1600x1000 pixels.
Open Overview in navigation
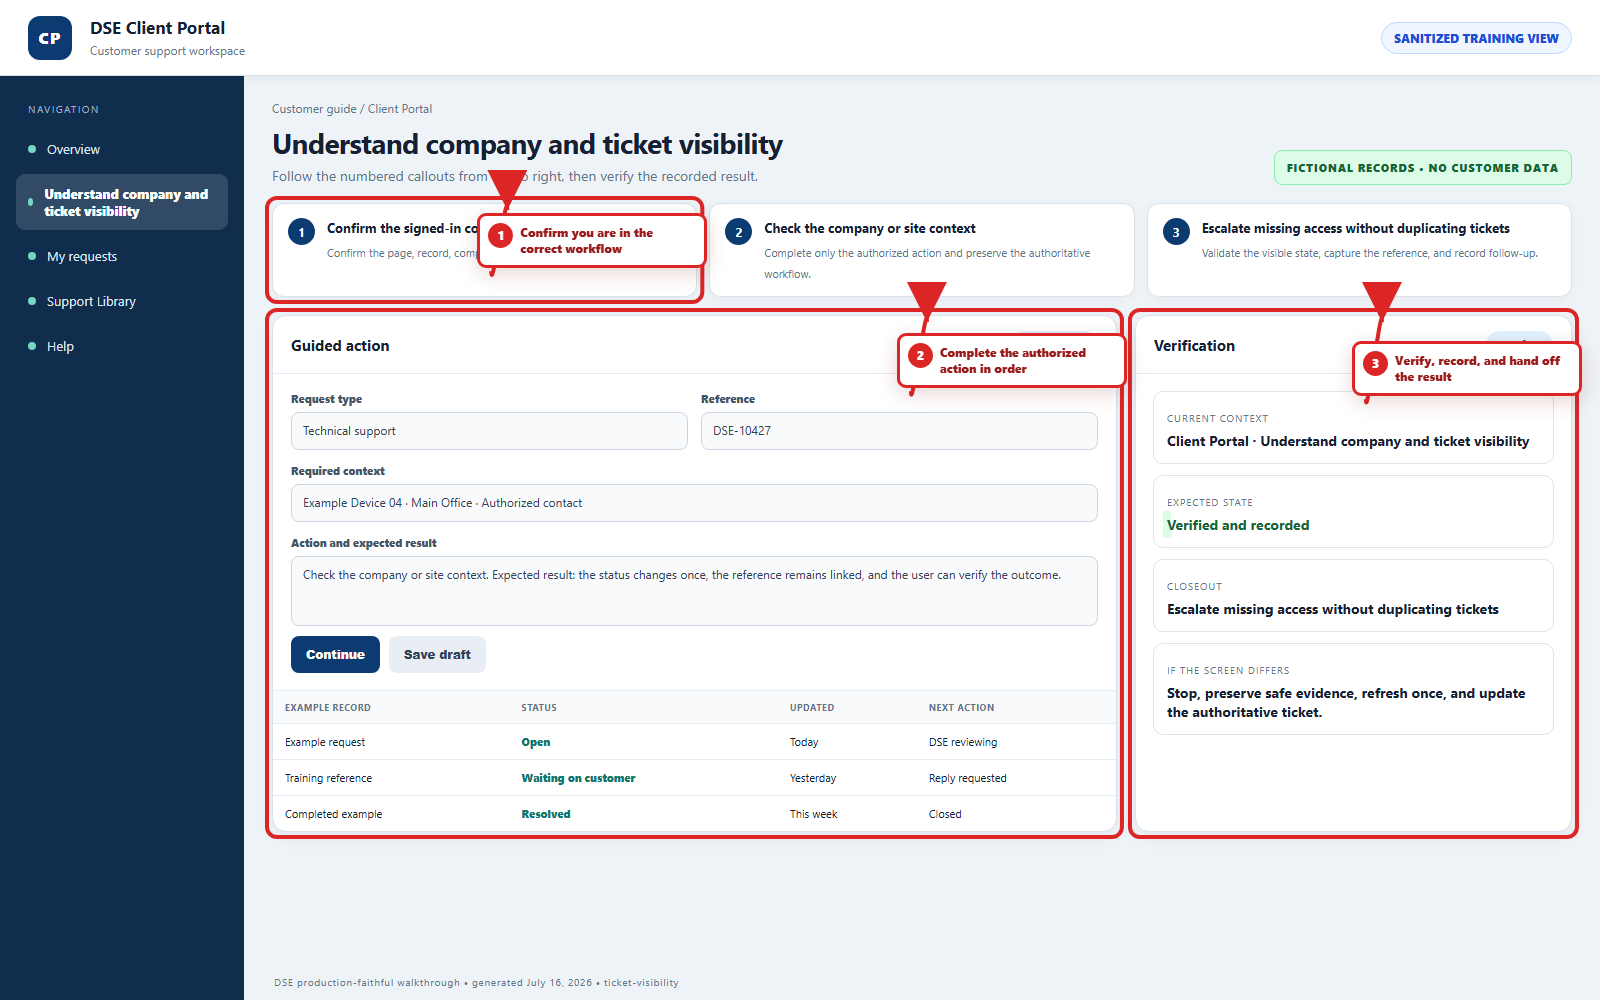(x=73, y=149)
